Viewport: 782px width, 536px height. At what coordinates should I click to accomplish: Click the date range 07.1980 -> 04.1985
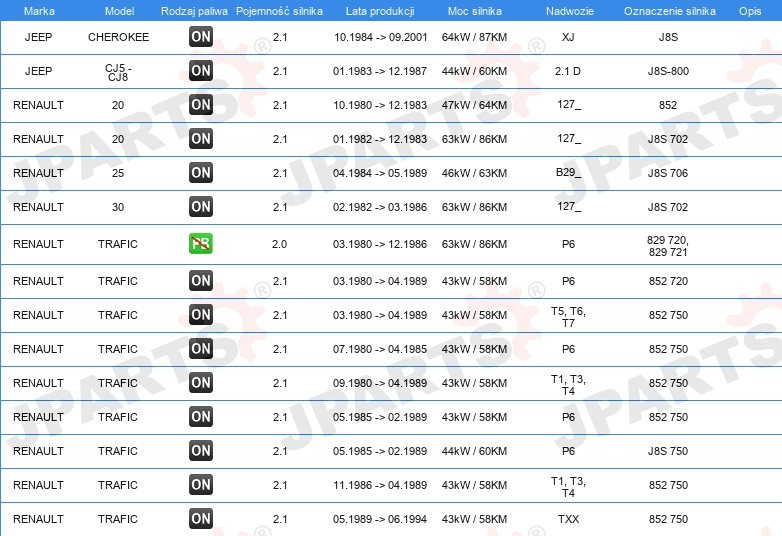380,349
